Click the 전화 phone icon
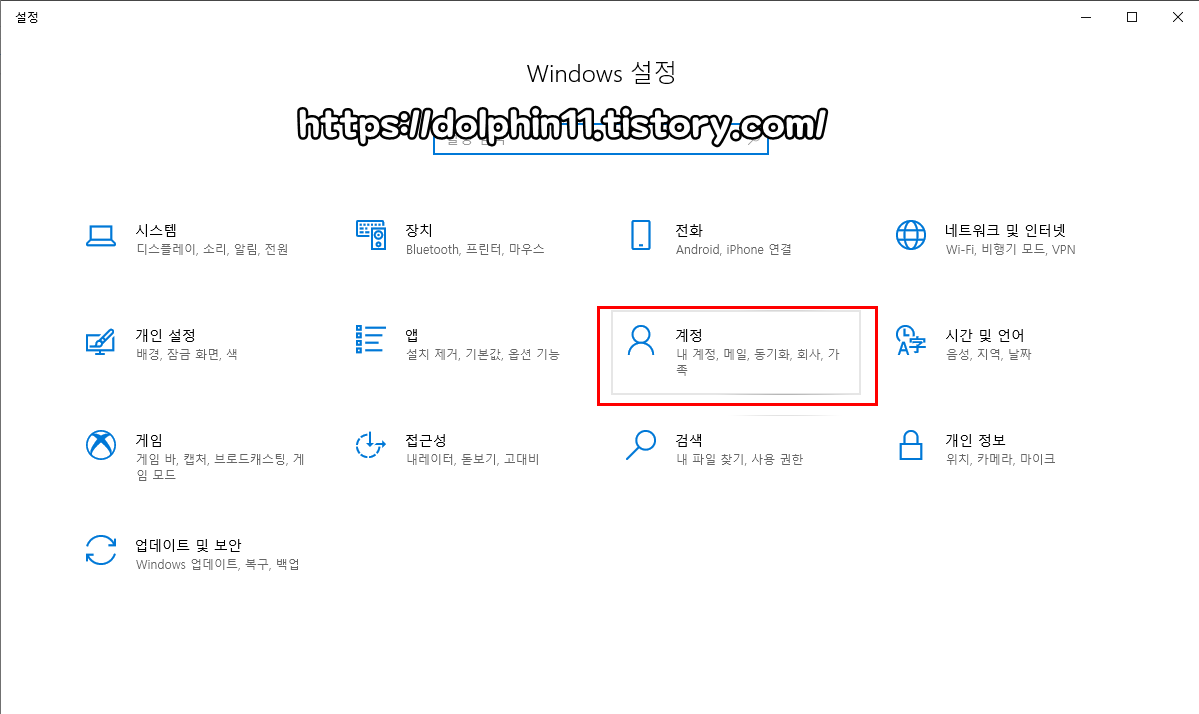This screenshot has width=1199, height=714. pos(641,235)
